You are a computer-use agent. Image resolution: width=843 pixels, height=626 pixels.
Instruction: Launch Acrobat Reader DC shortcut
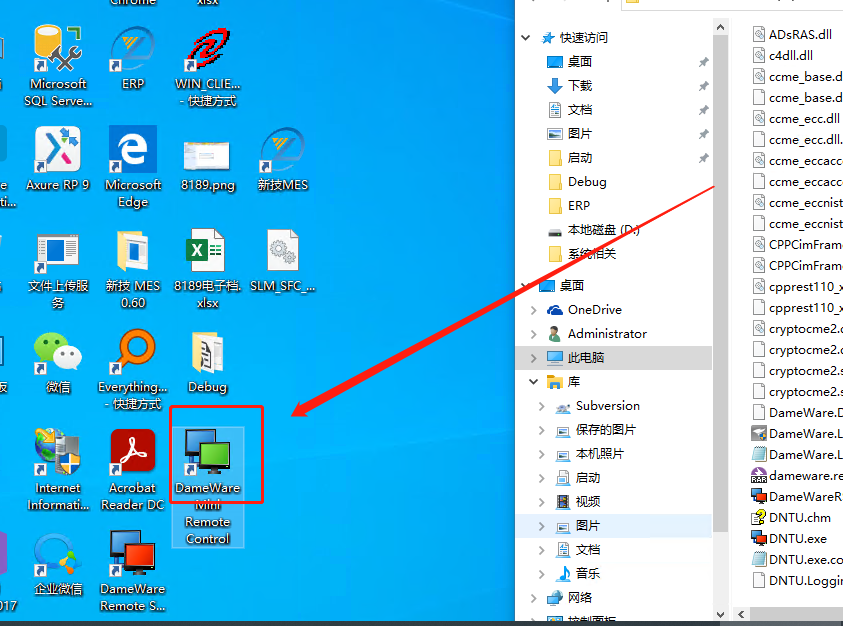(133, 470)
